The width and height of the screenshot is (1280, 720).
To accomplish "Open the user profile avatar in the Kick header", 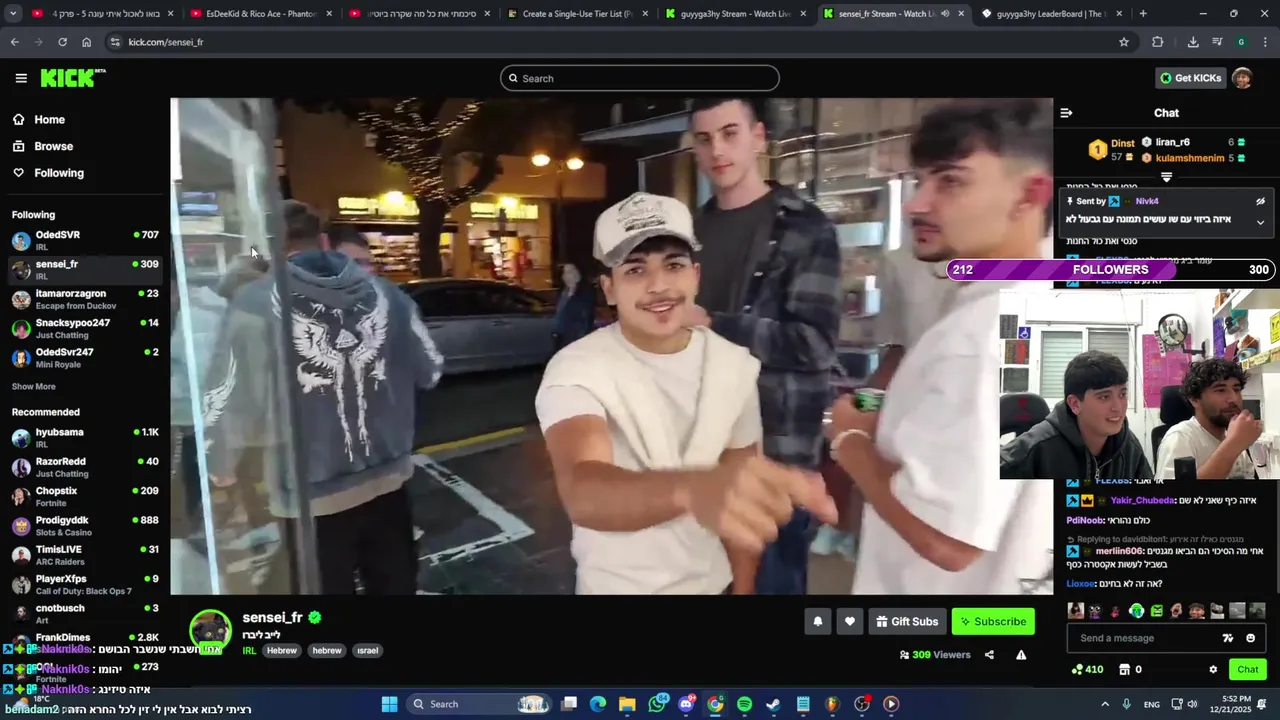I will click(1242, 78).
